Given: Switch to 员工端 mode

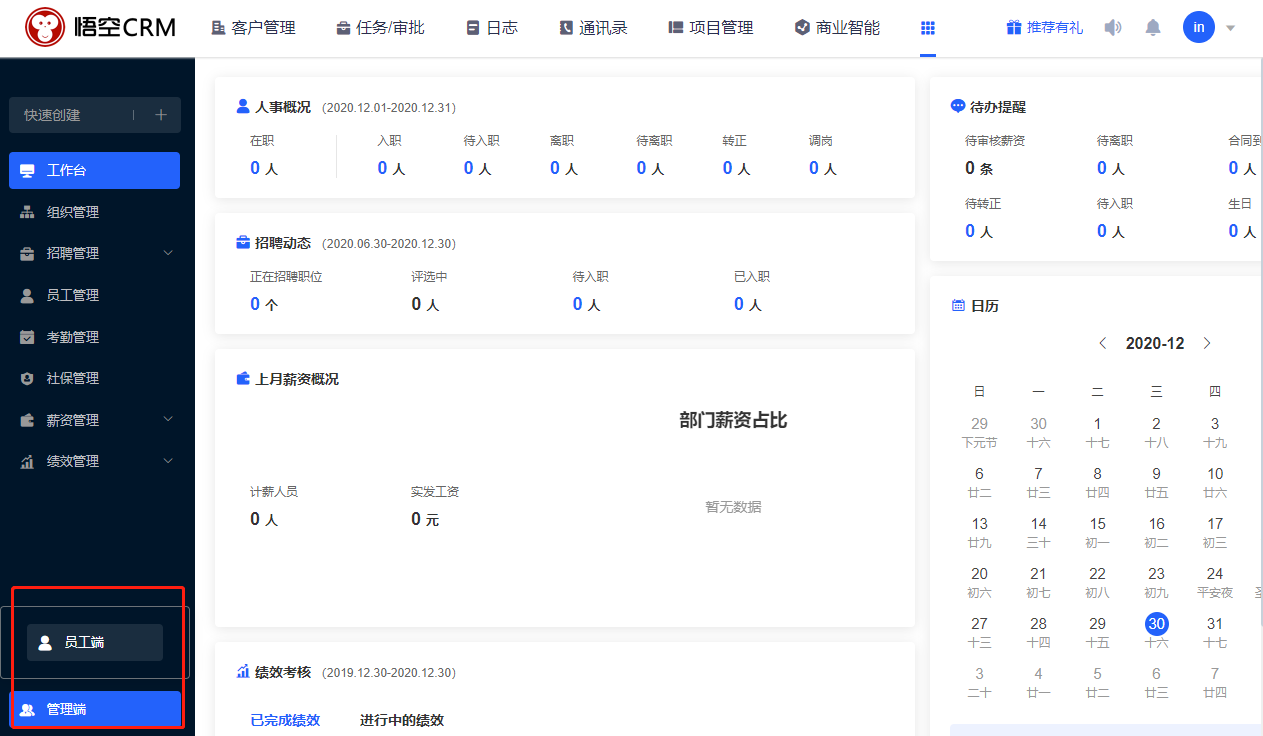Looking at the screenshot, I should click(95, 642).
